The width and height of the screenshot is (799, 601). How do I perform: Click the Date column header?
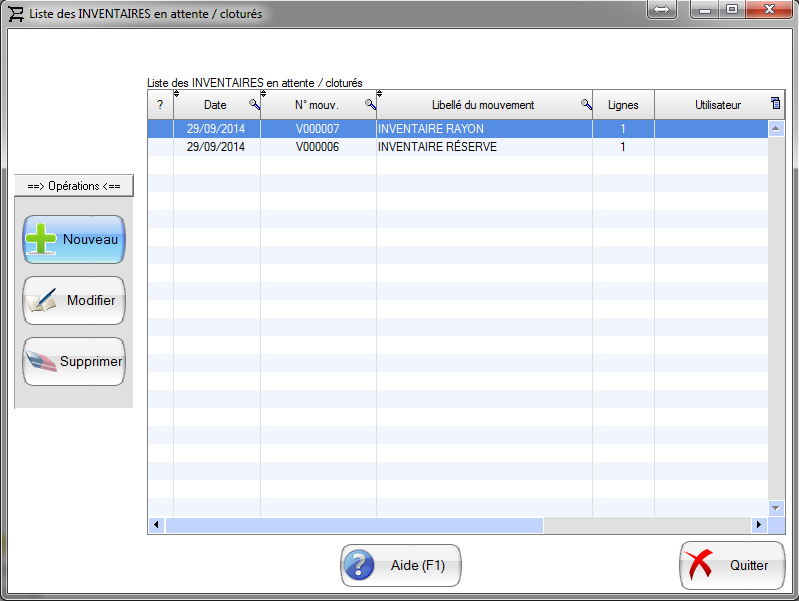pyautogui.click(x=215, y=105)
